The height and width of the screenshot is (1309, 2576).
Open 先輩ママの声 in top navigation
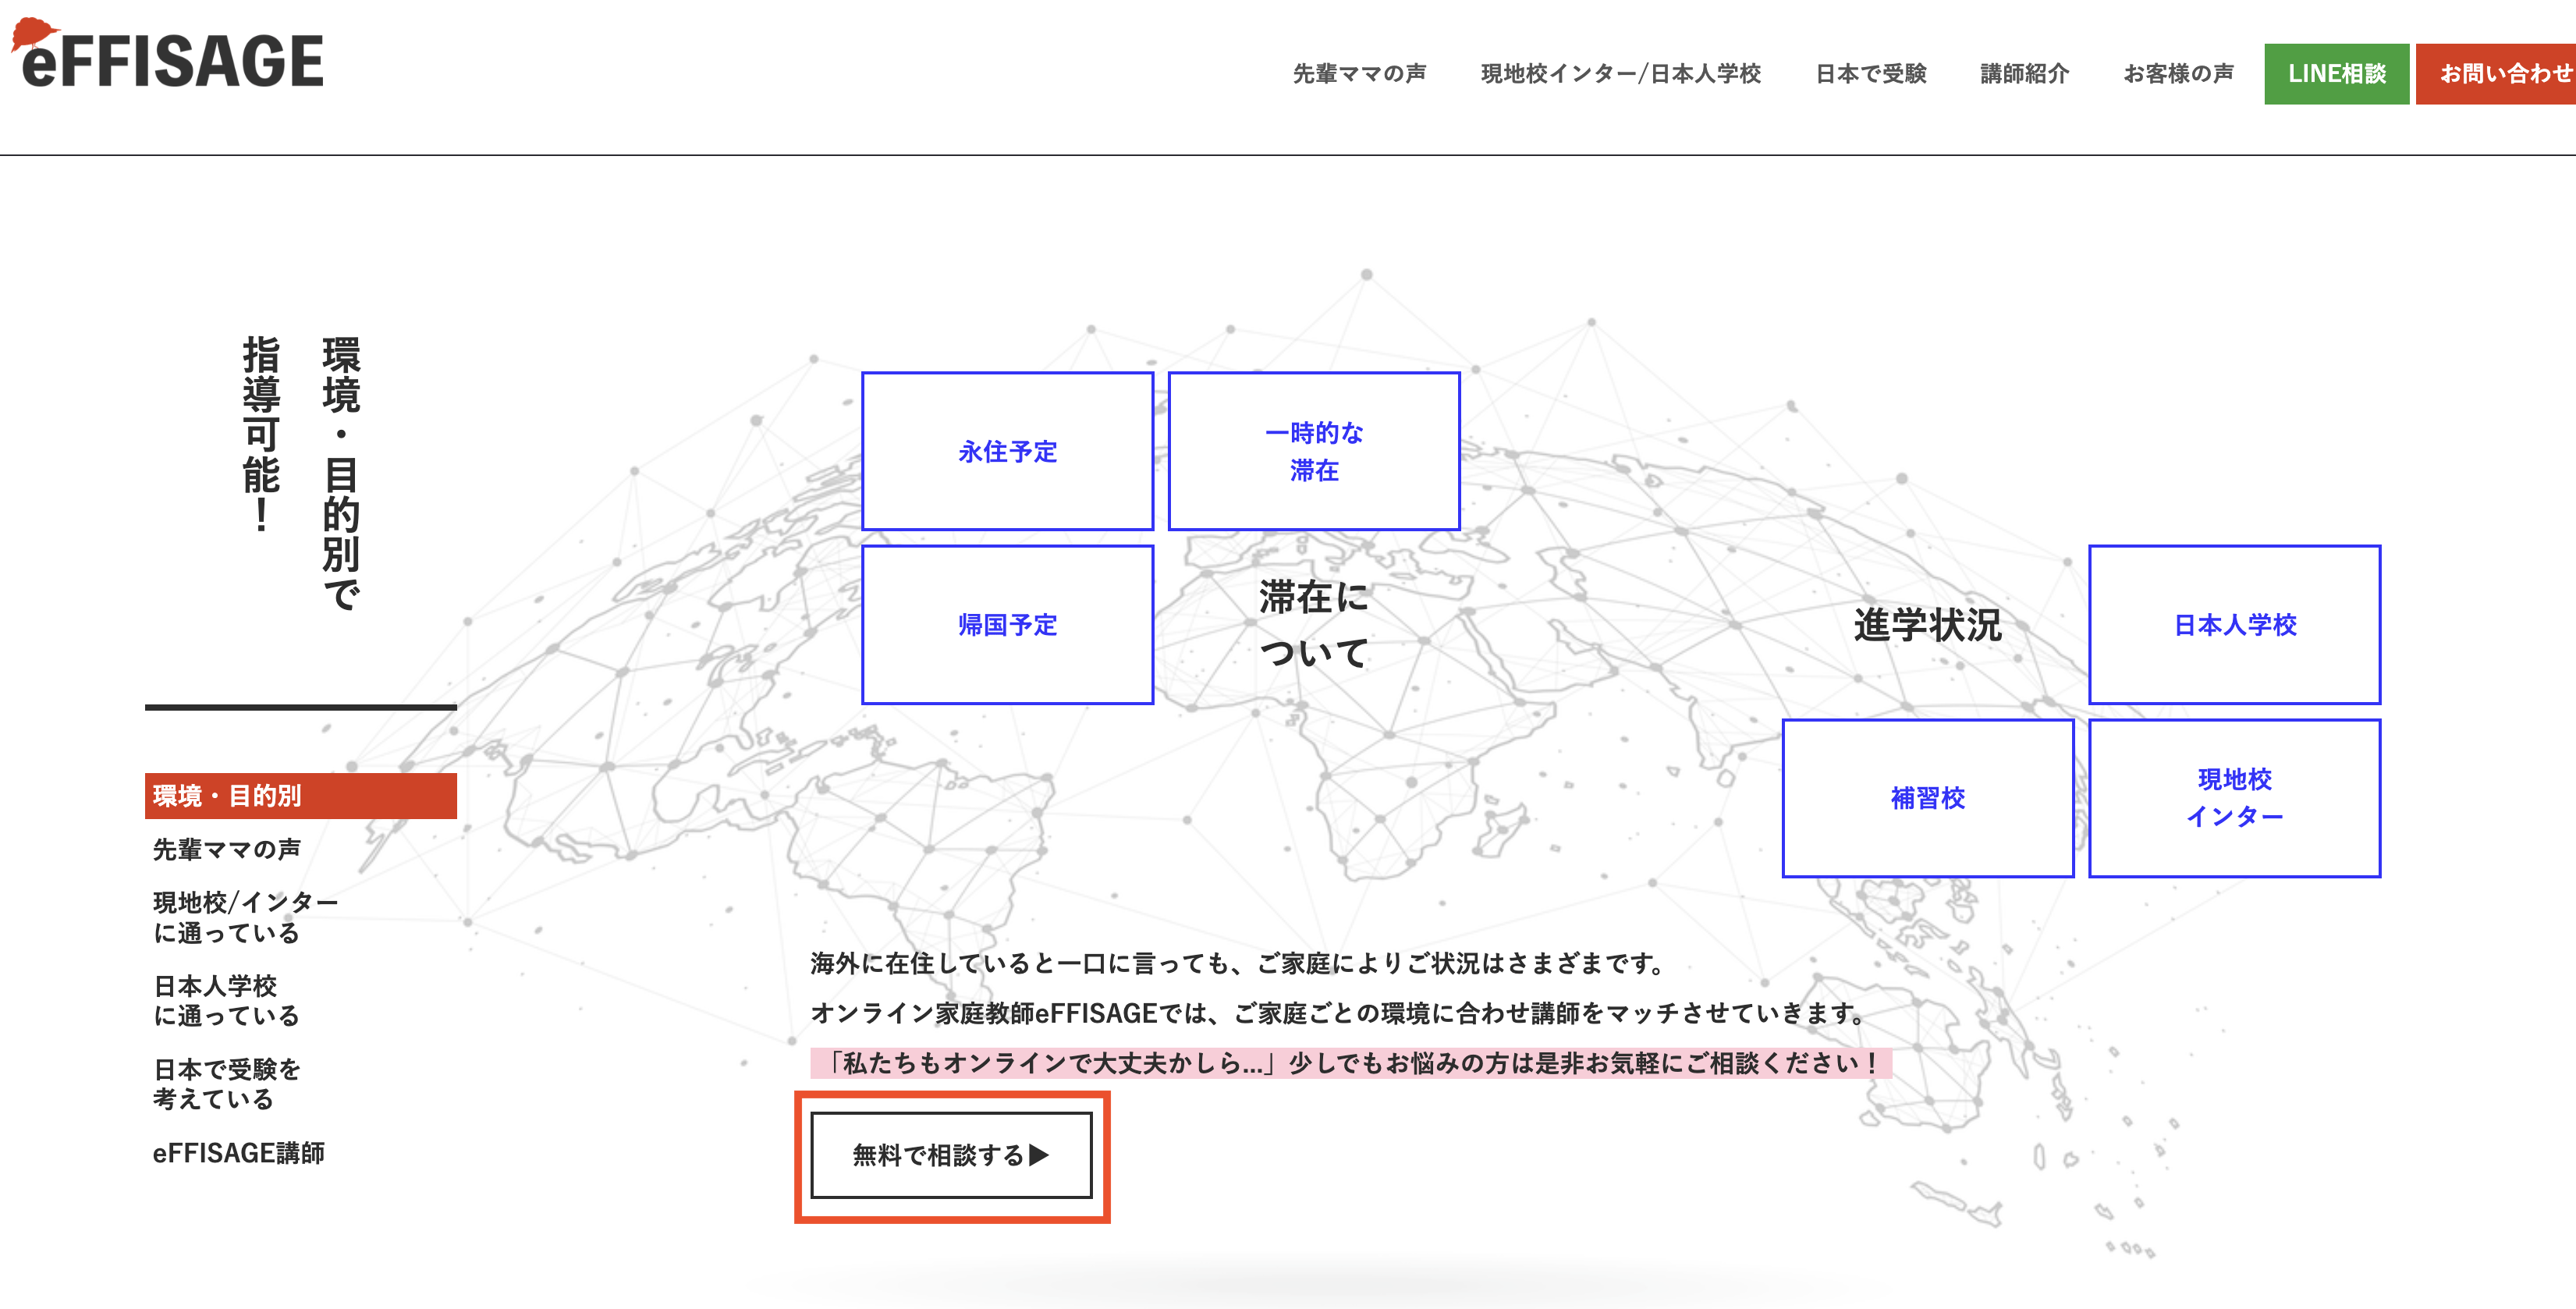click(1359, 74)
